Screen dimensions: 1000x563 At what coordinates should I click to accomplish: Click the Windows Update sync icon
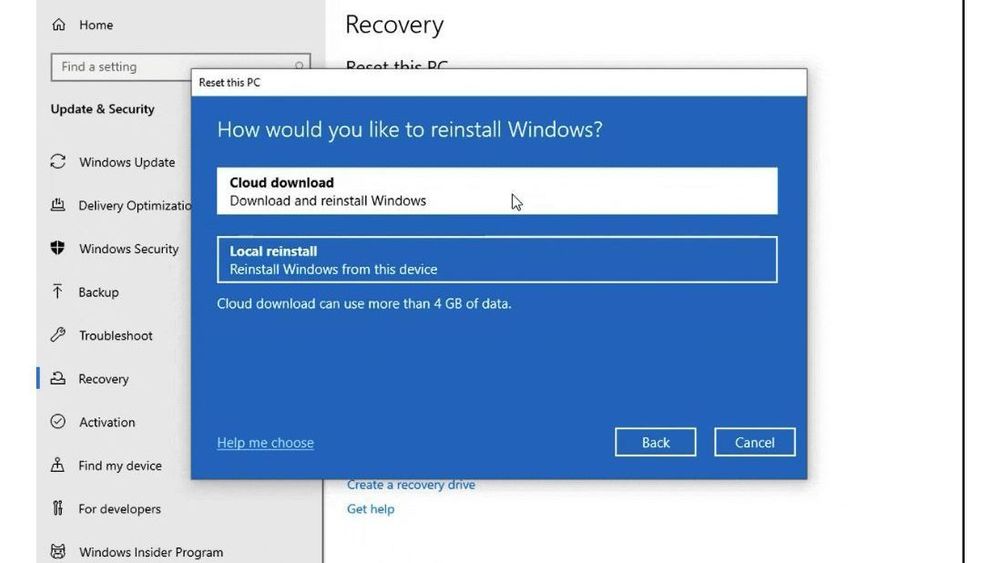pyautogui.click(x=58, y=162)
